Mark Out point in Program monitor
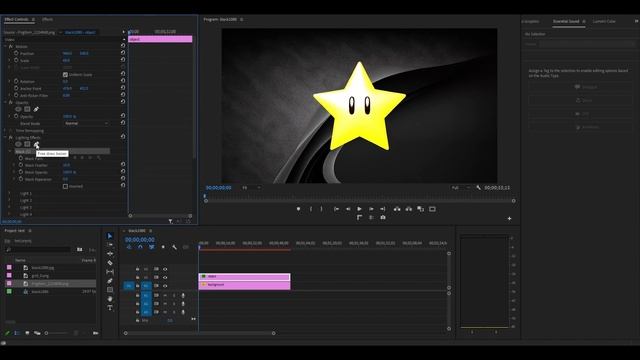 [322, 209]
